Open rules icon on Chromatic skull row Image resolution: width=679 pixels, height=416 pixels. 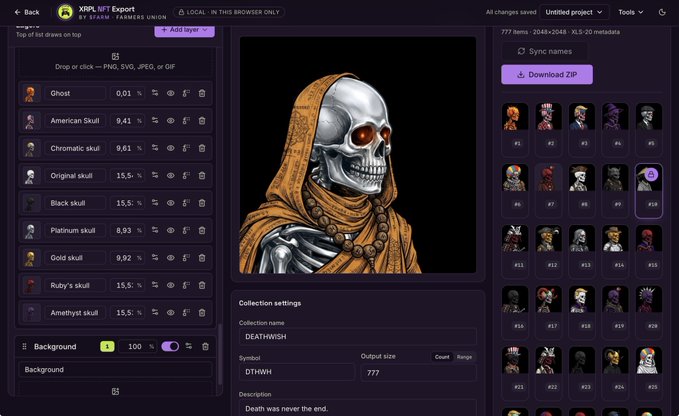click(x=186, y=148)
